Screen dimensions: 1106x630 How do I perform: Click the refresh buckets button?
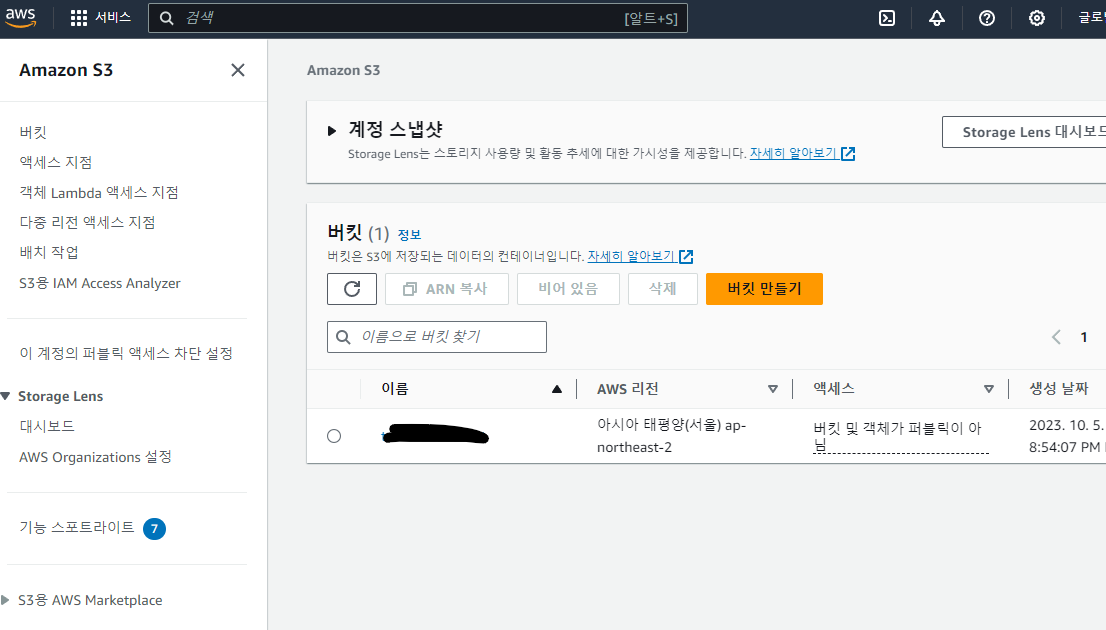(352, 289)
